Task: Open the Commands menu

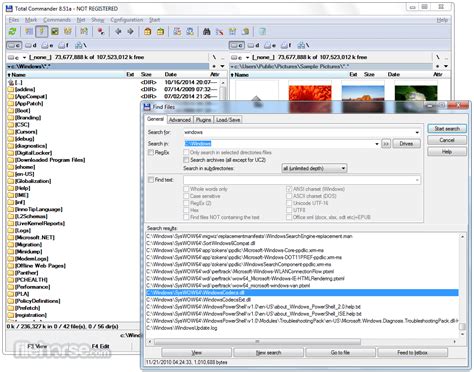Action: click(57, 20)
